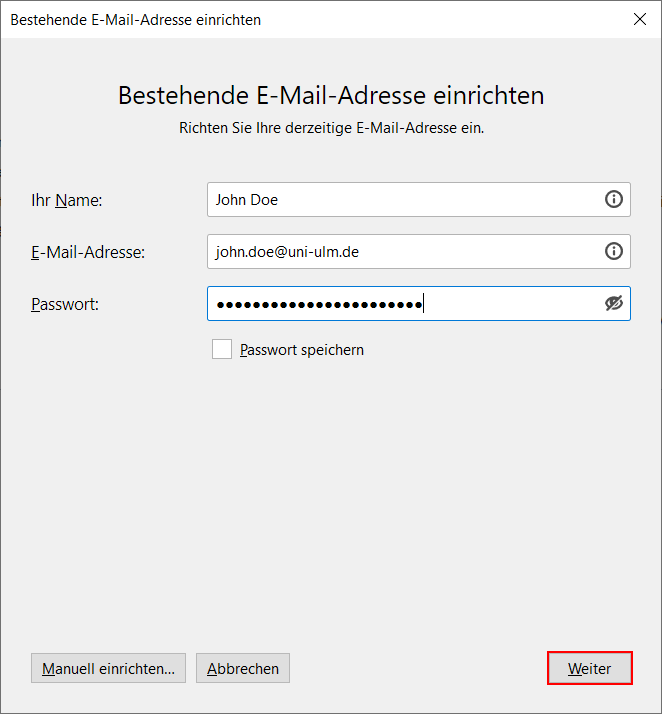This screenshot has height=714, width=662.
Task: Focus the Ihr Name input field
Action: [400, 199]
